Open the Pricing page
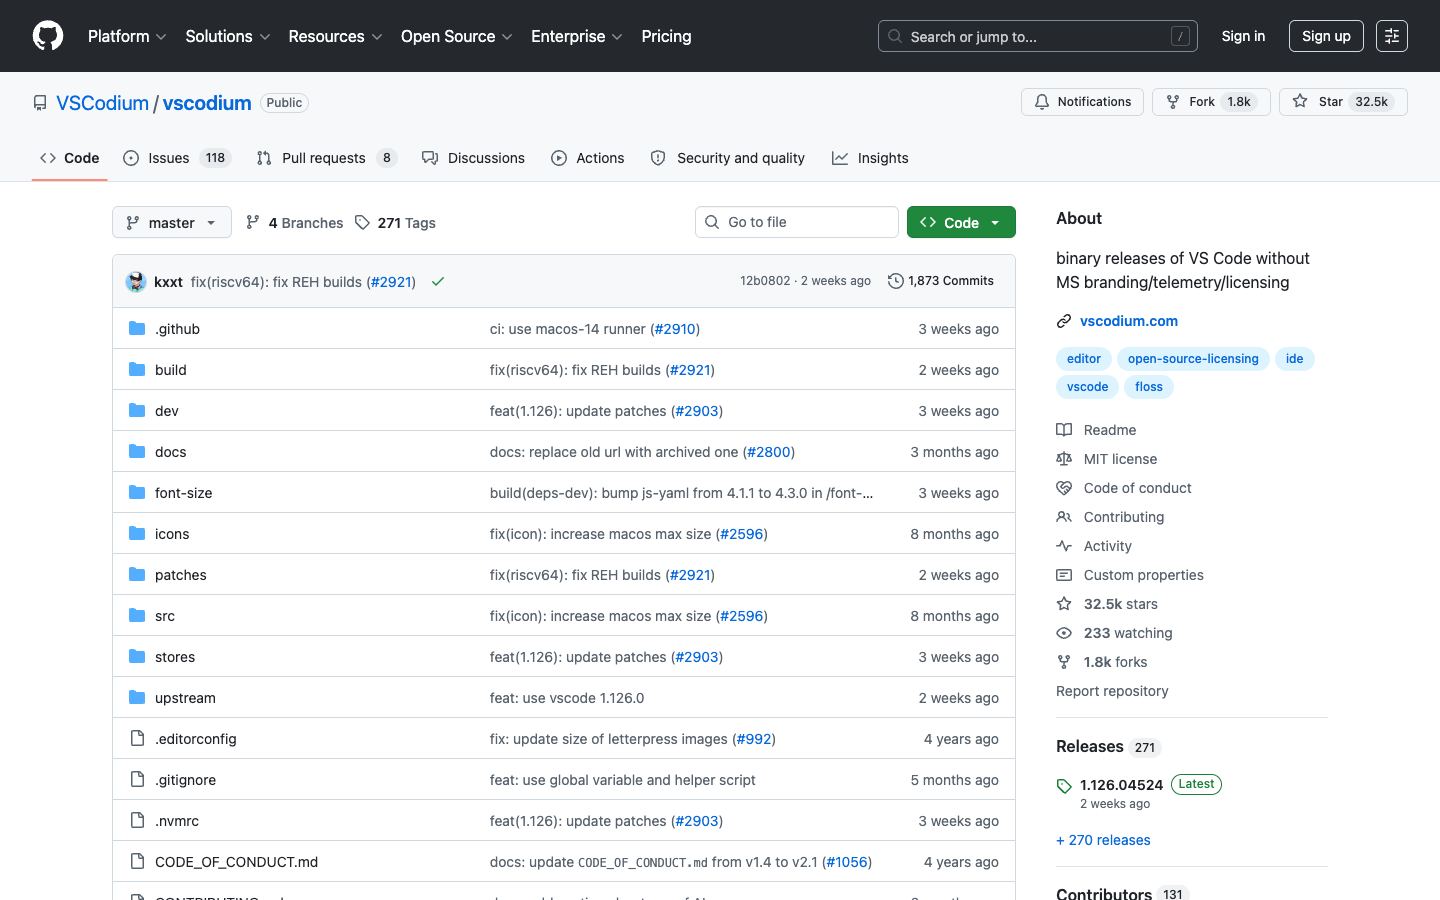Screen dimensions: 1440x900 (666, 36)
